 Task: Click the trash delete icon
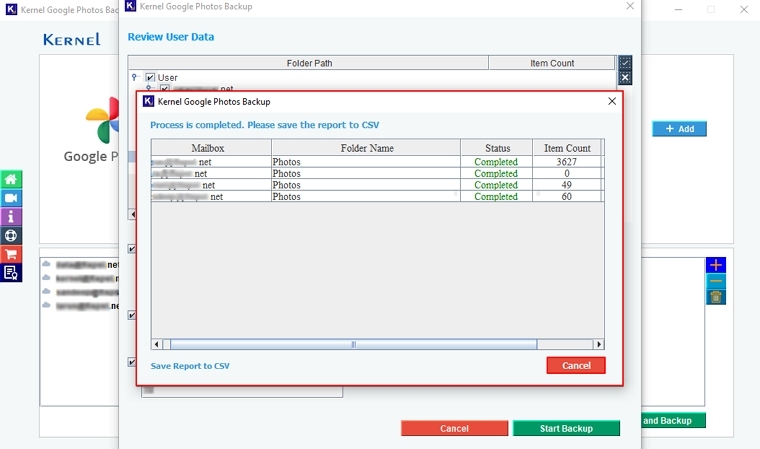click(716, 297)
